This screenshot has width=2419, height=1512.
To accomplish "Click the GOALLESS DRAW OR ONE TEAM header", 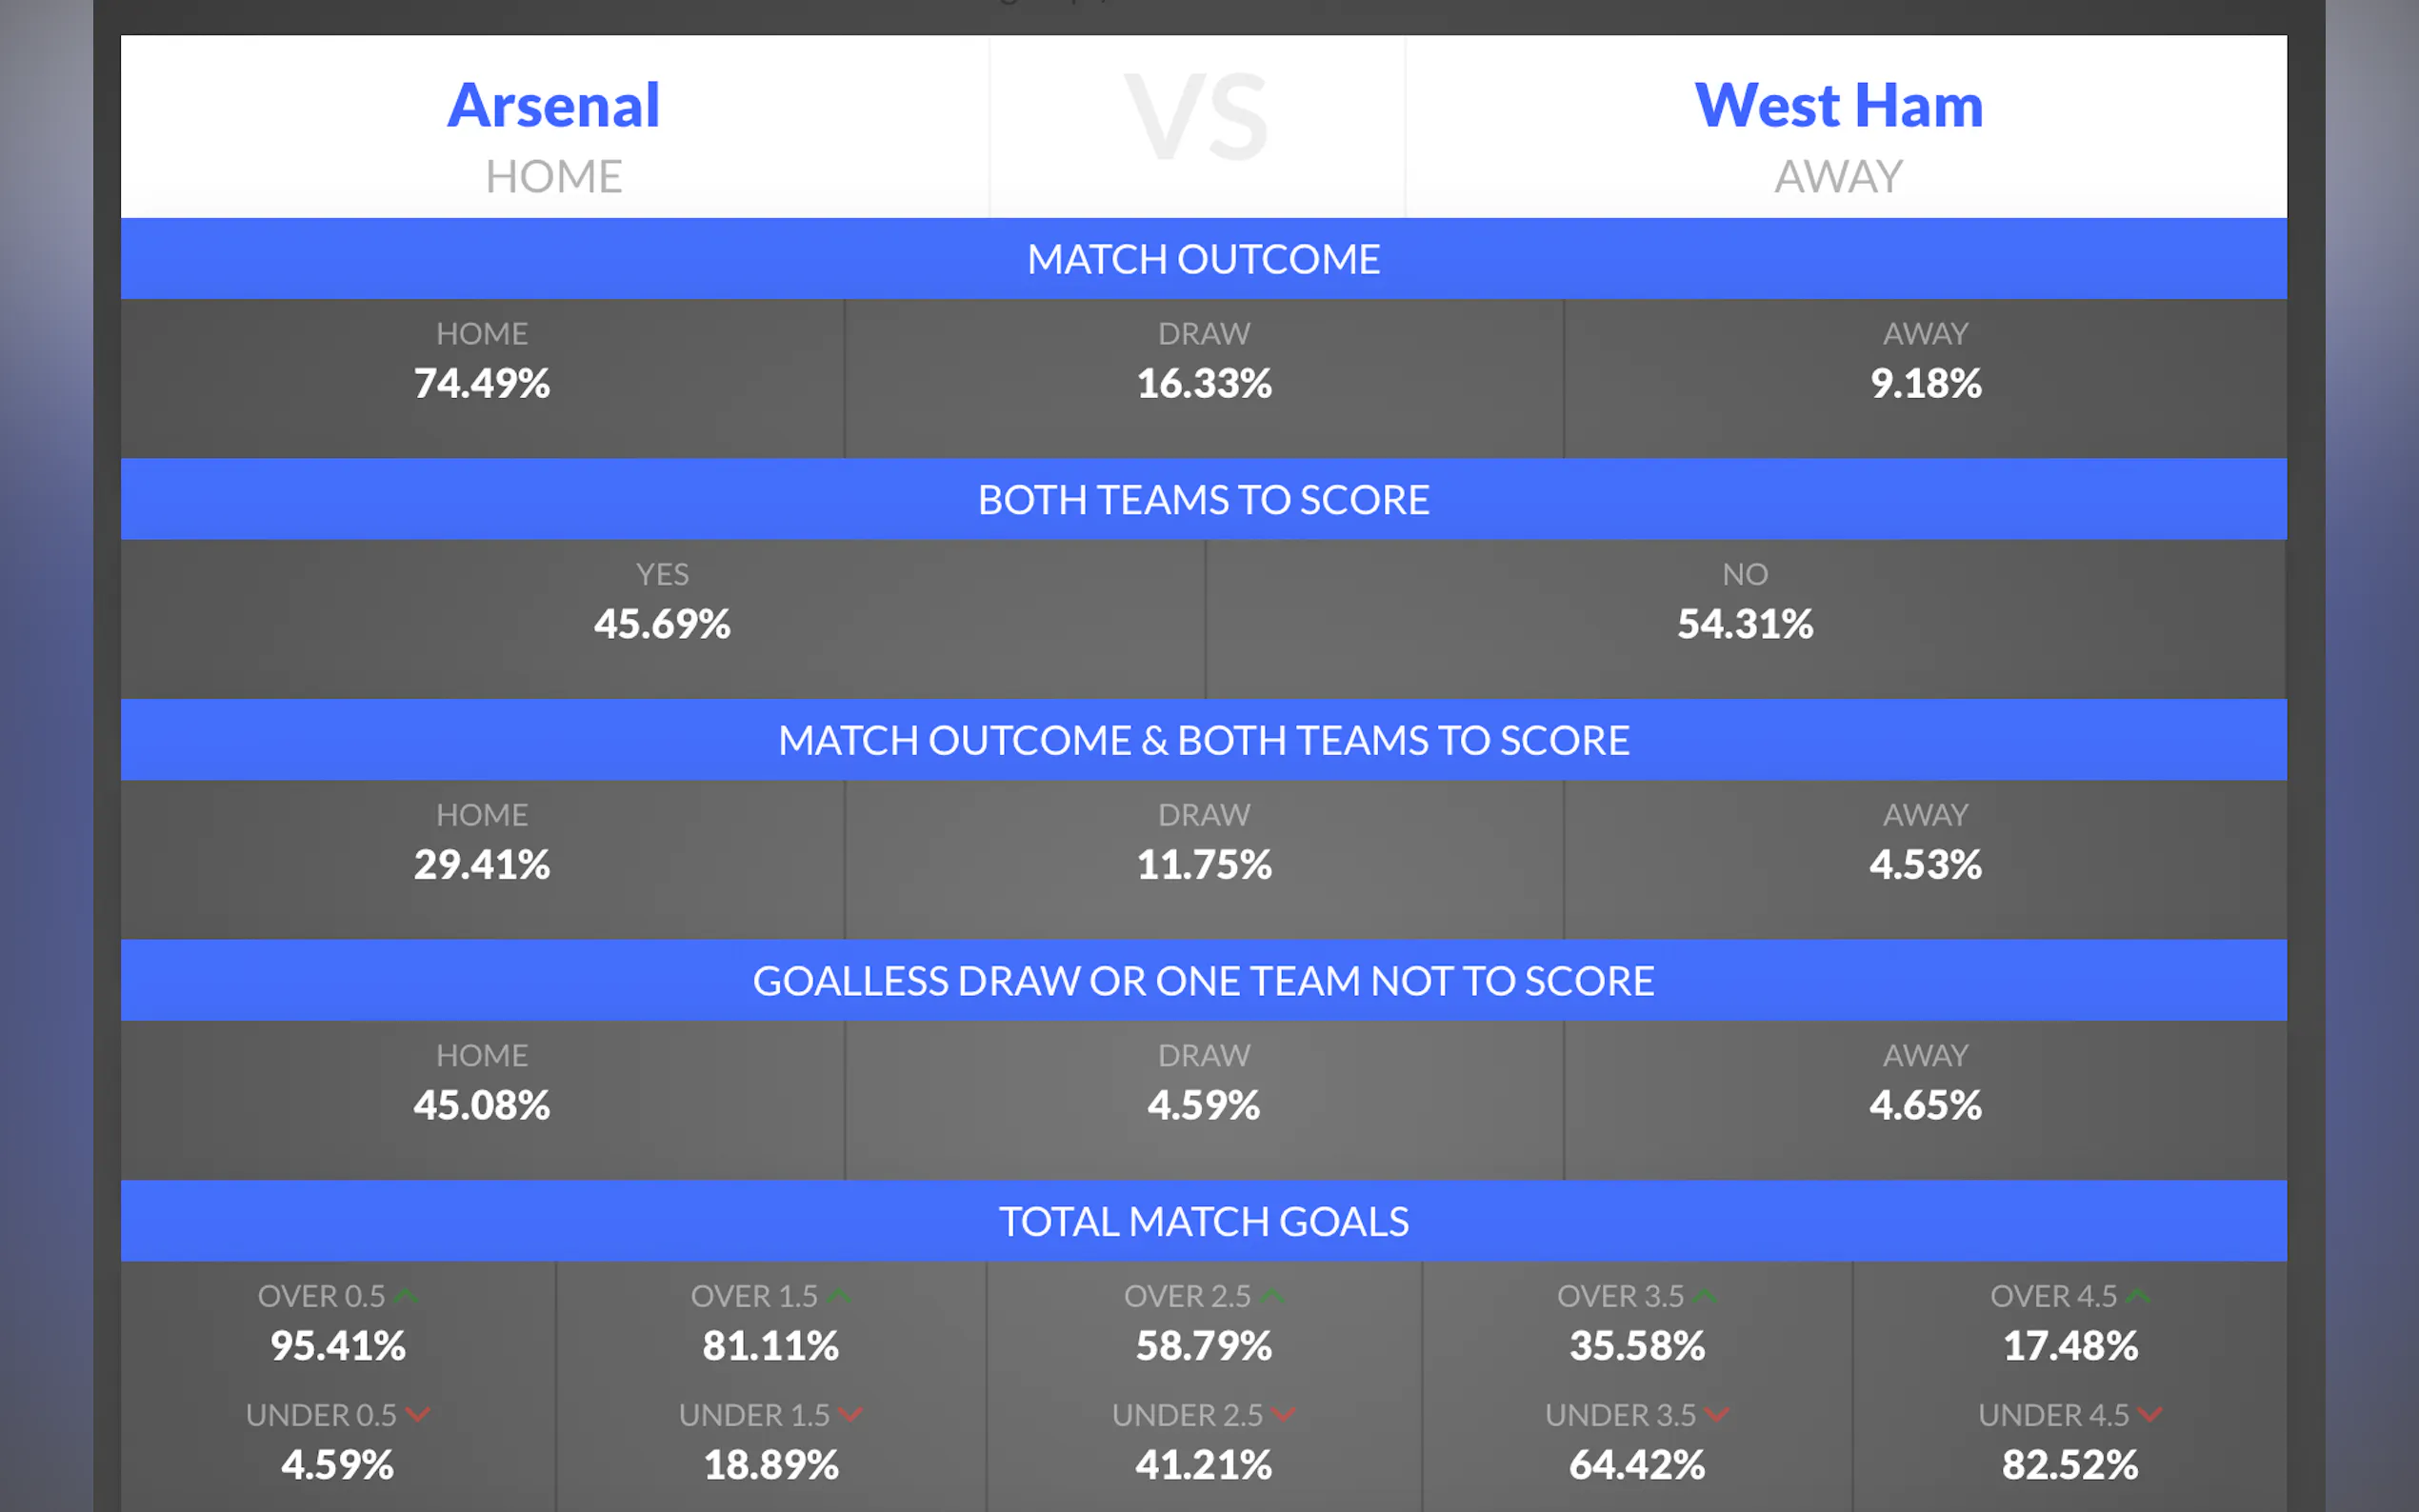I will click(1203, 981).
